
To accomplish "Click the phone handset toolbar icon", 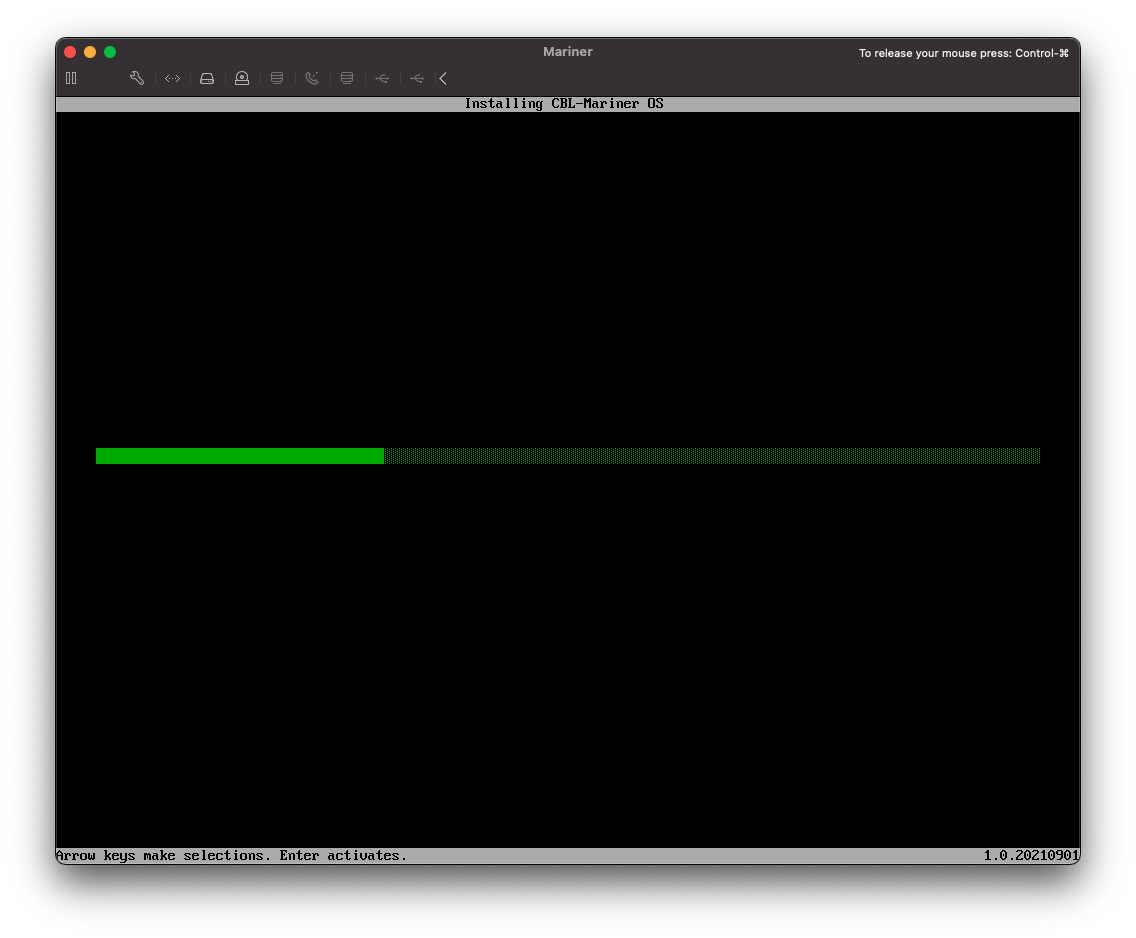I will pos(312,78).
